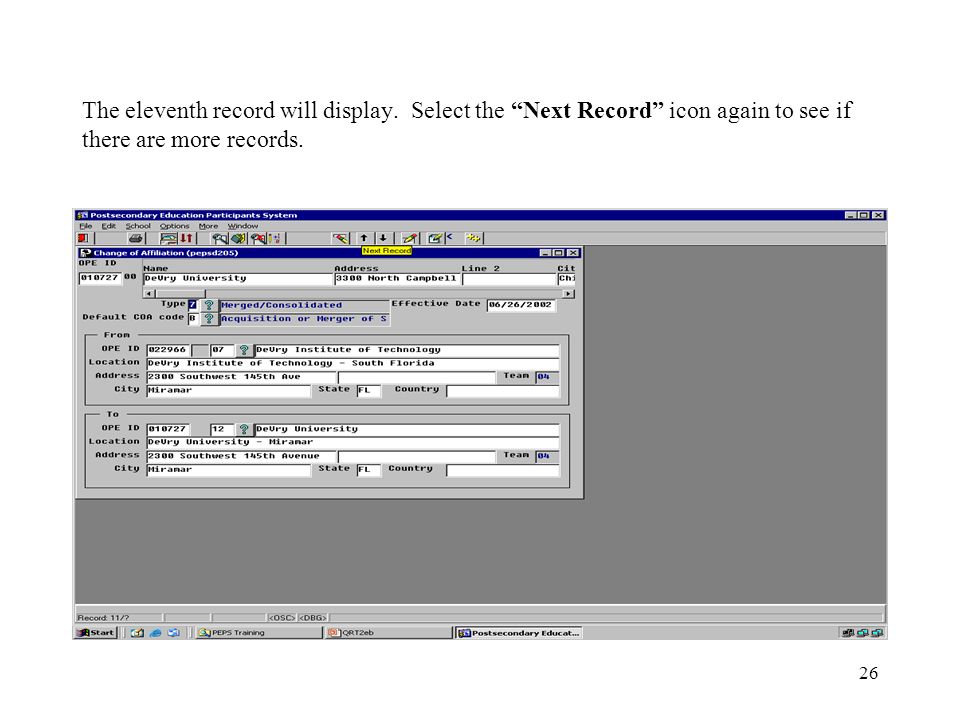Click Merged/Consolidated type description
This screenshot has height=720, width=960.
pyautogui.click(x=304, y=305)
